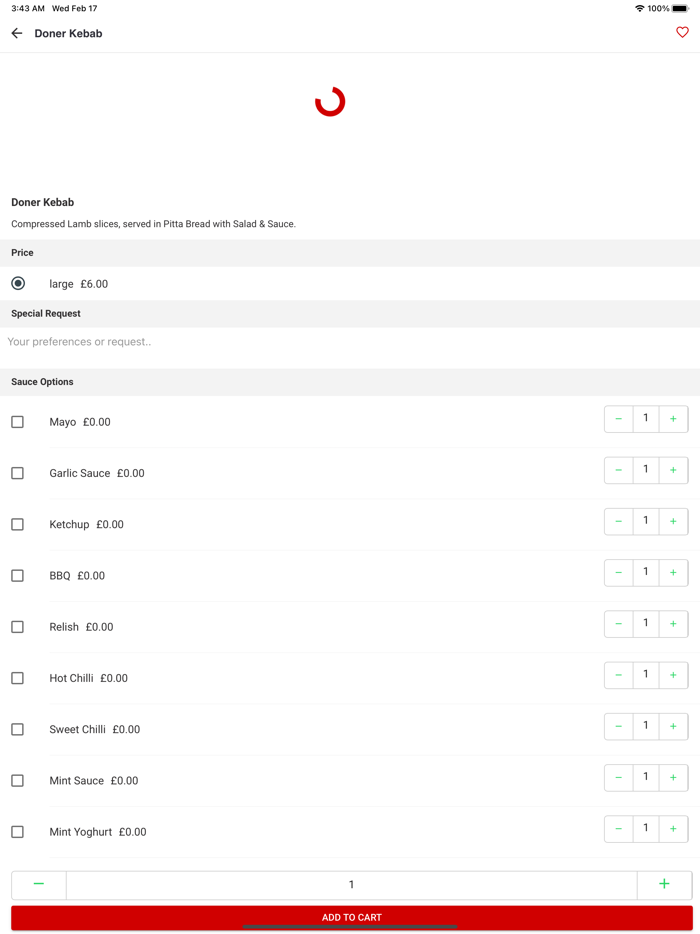Enable the Sweet Chilli sauce checkbox

[x=18, y=729]
